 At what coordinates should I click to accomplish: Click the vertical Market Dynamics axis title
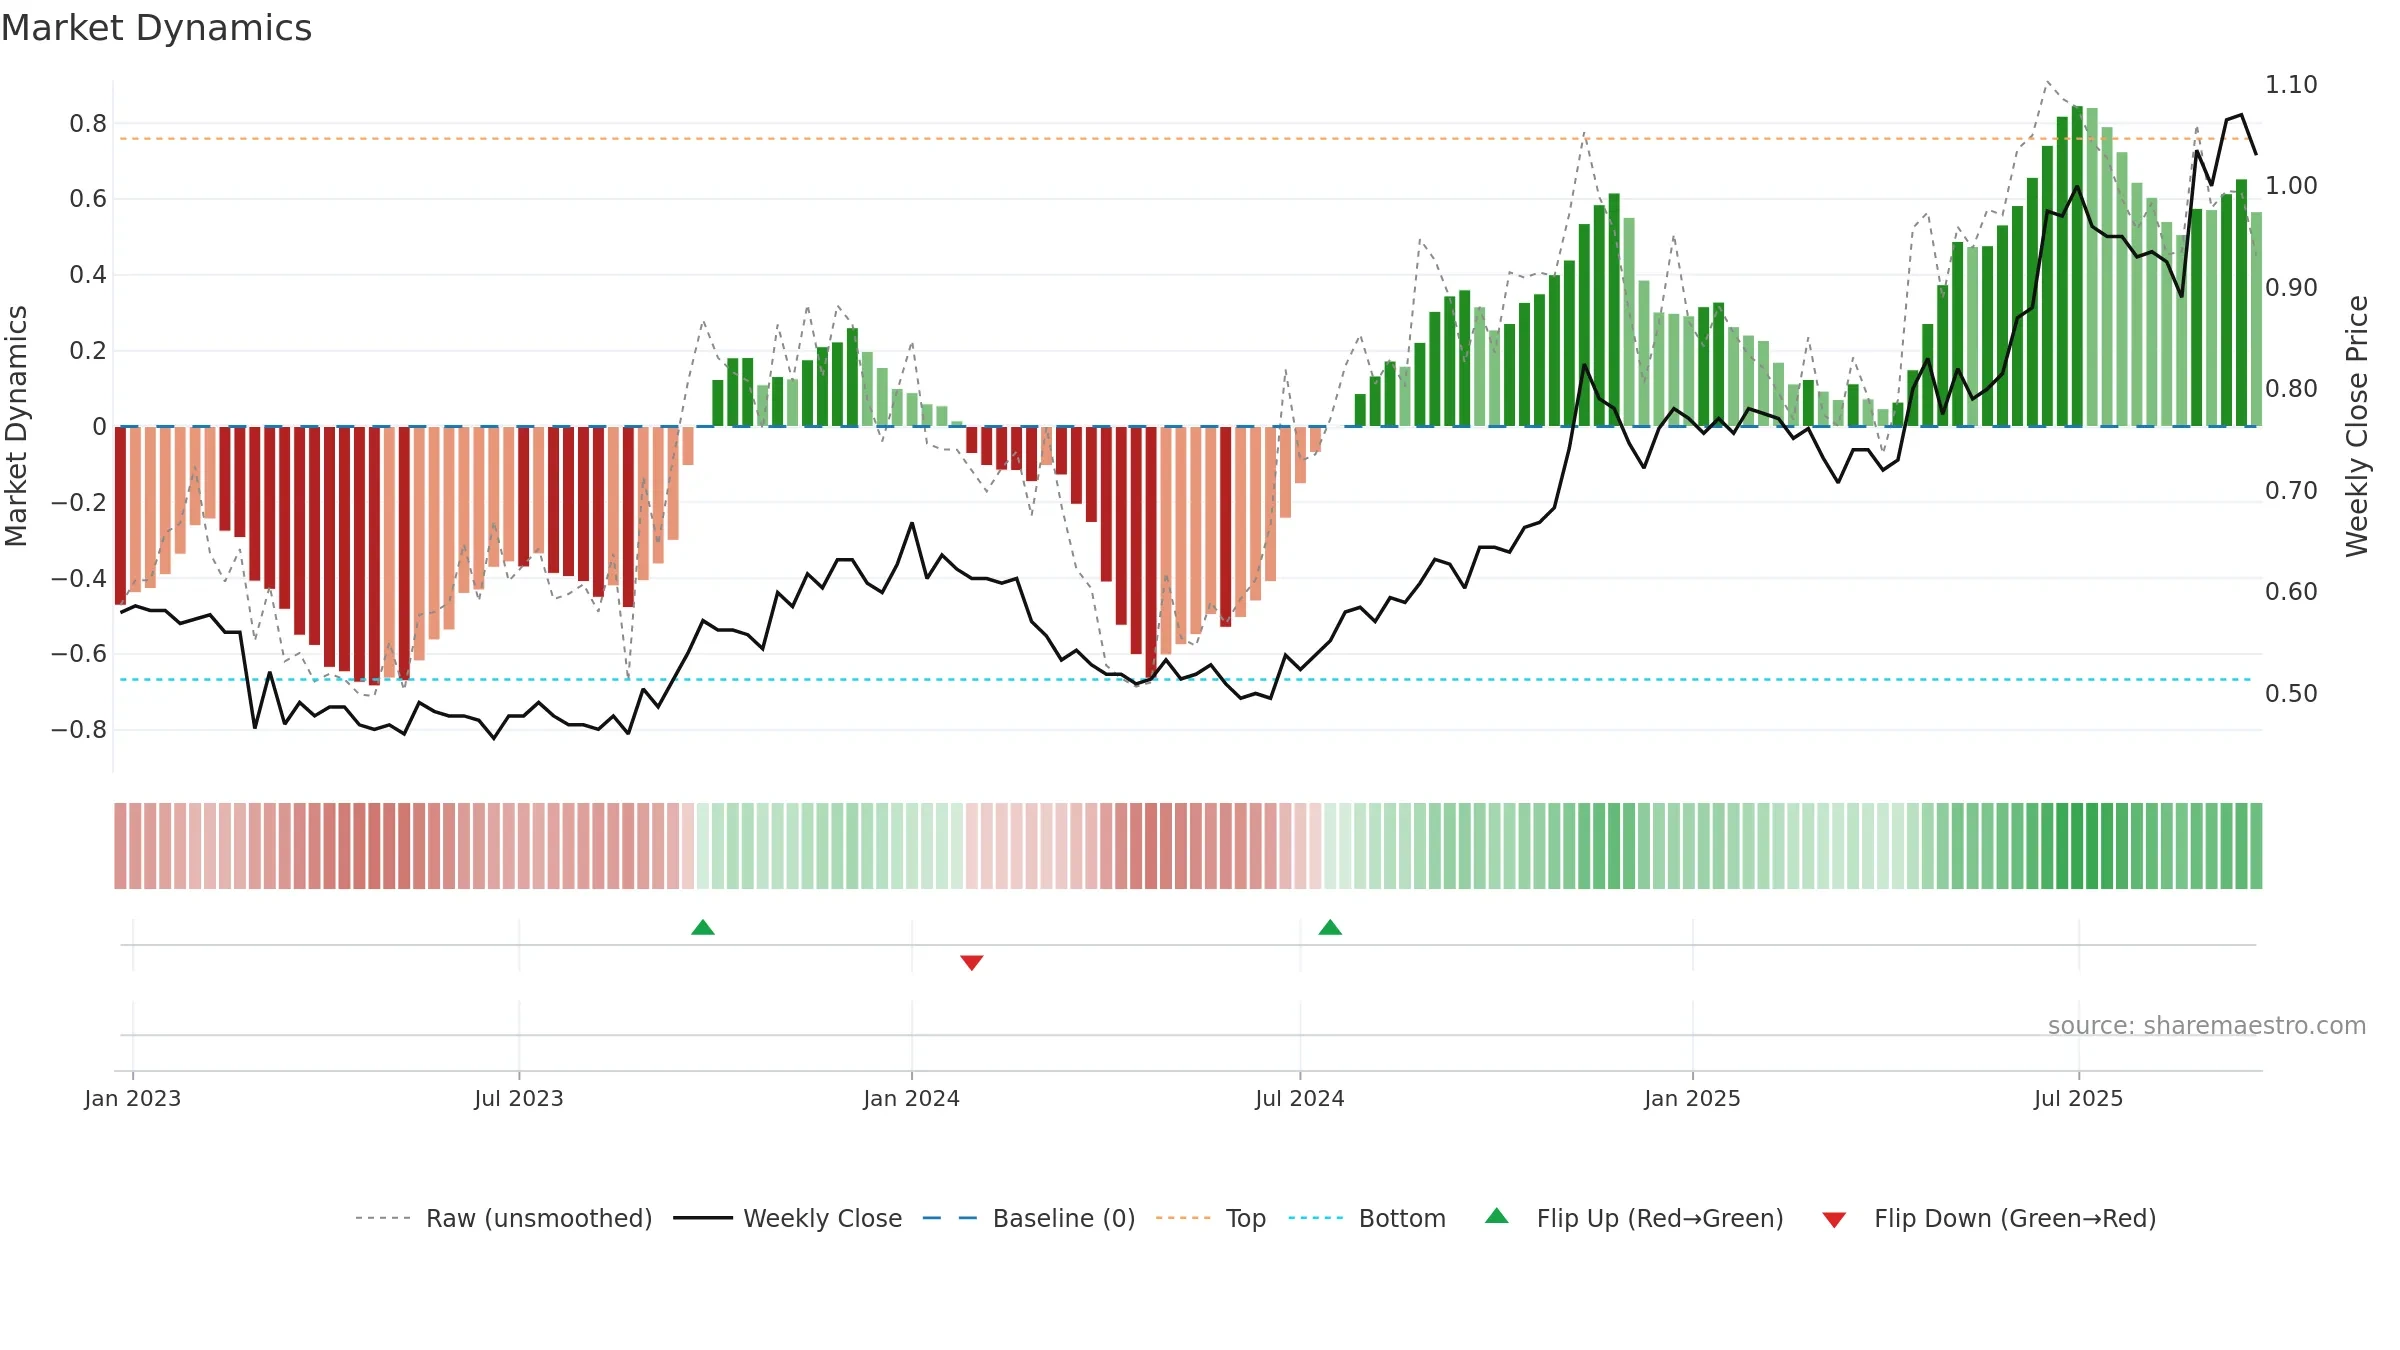pyautogui.click(x=16, y=426)
